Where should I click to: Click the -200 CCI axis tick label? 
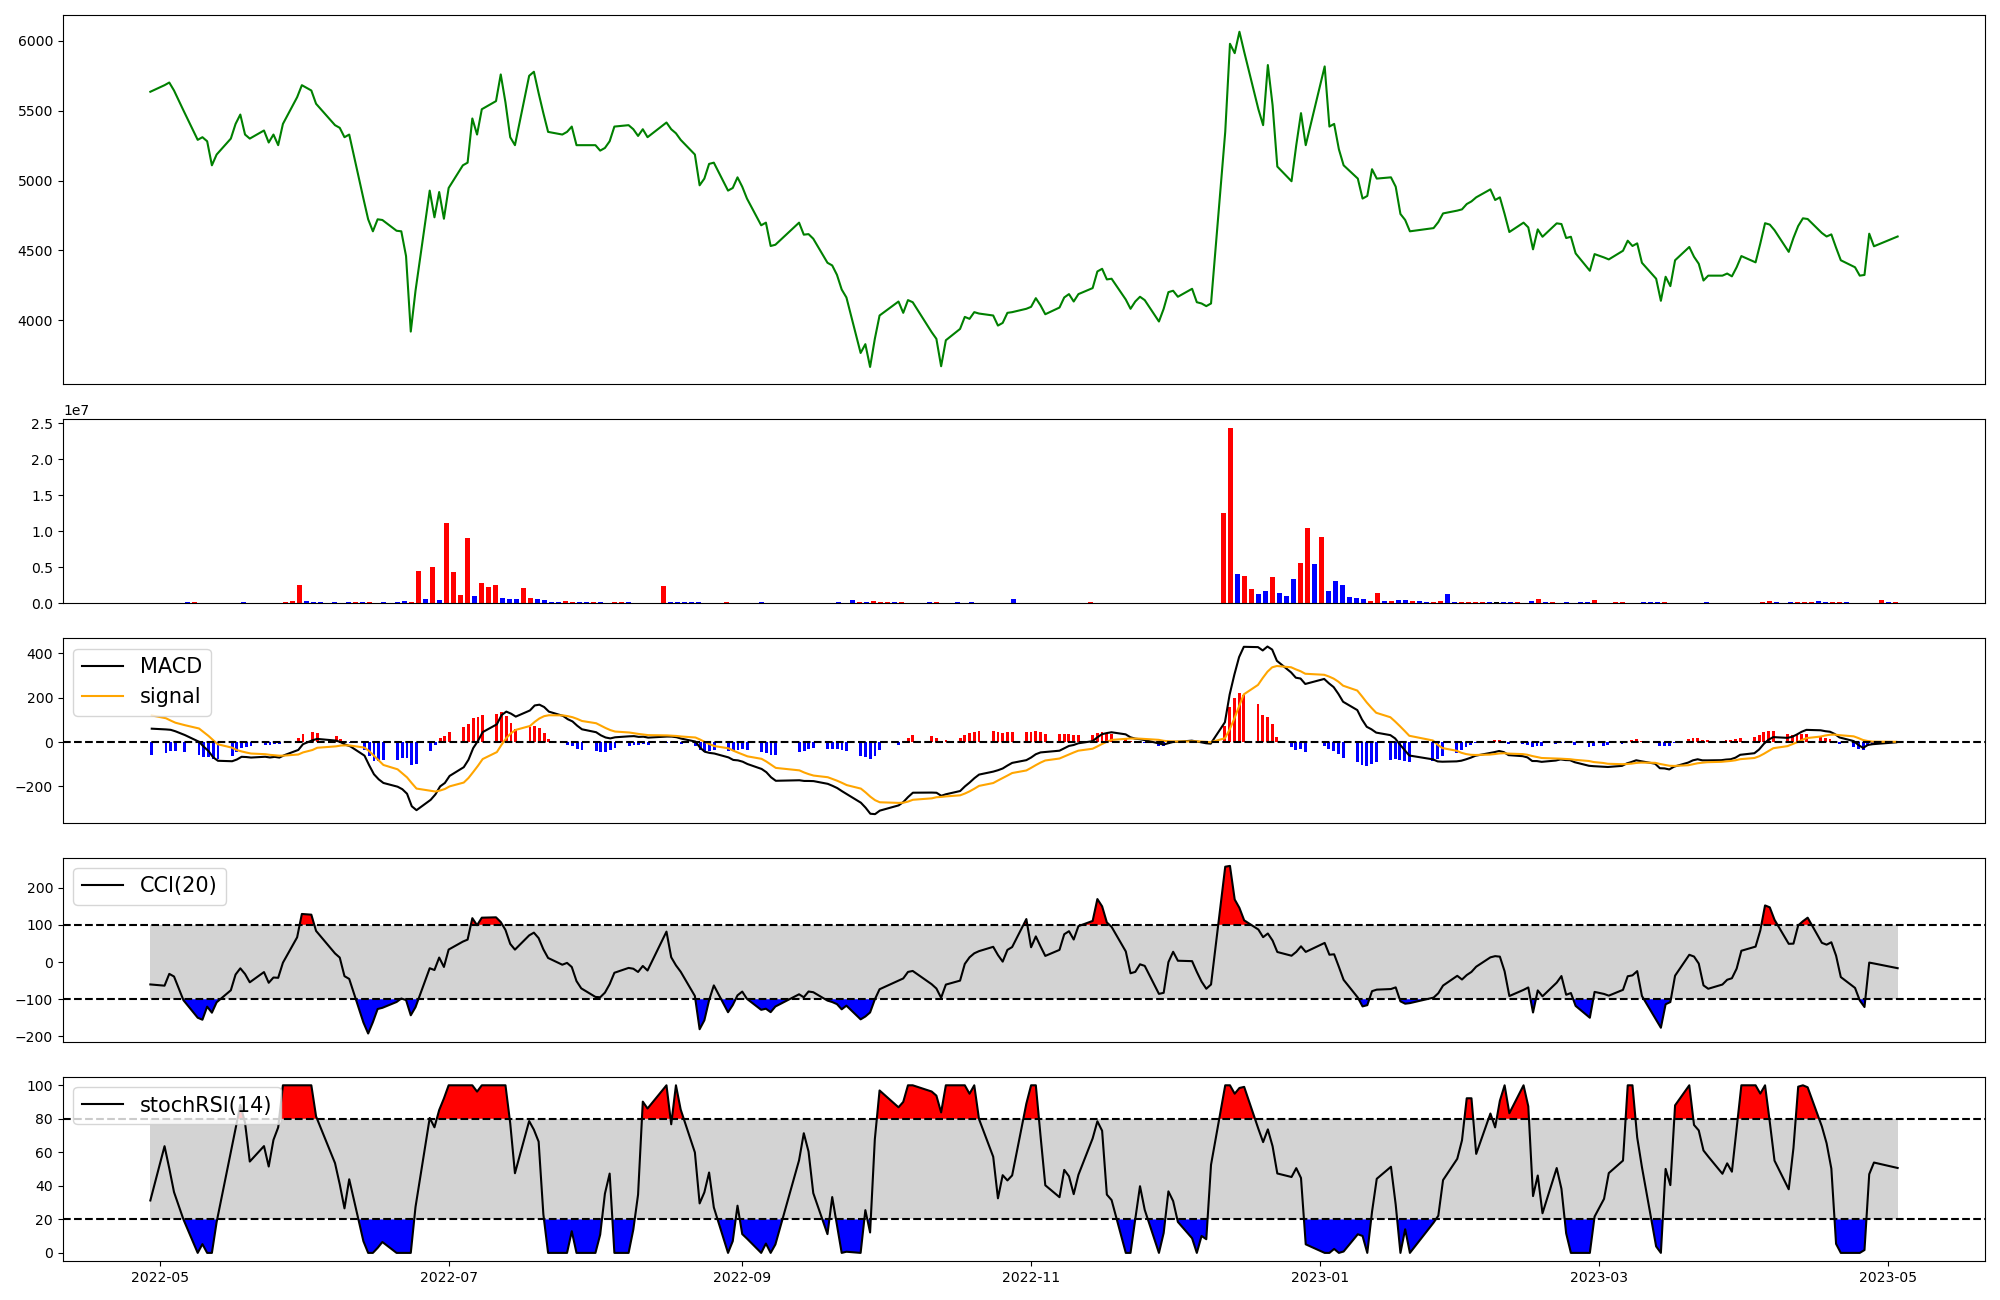click(x=33, y=1037)
